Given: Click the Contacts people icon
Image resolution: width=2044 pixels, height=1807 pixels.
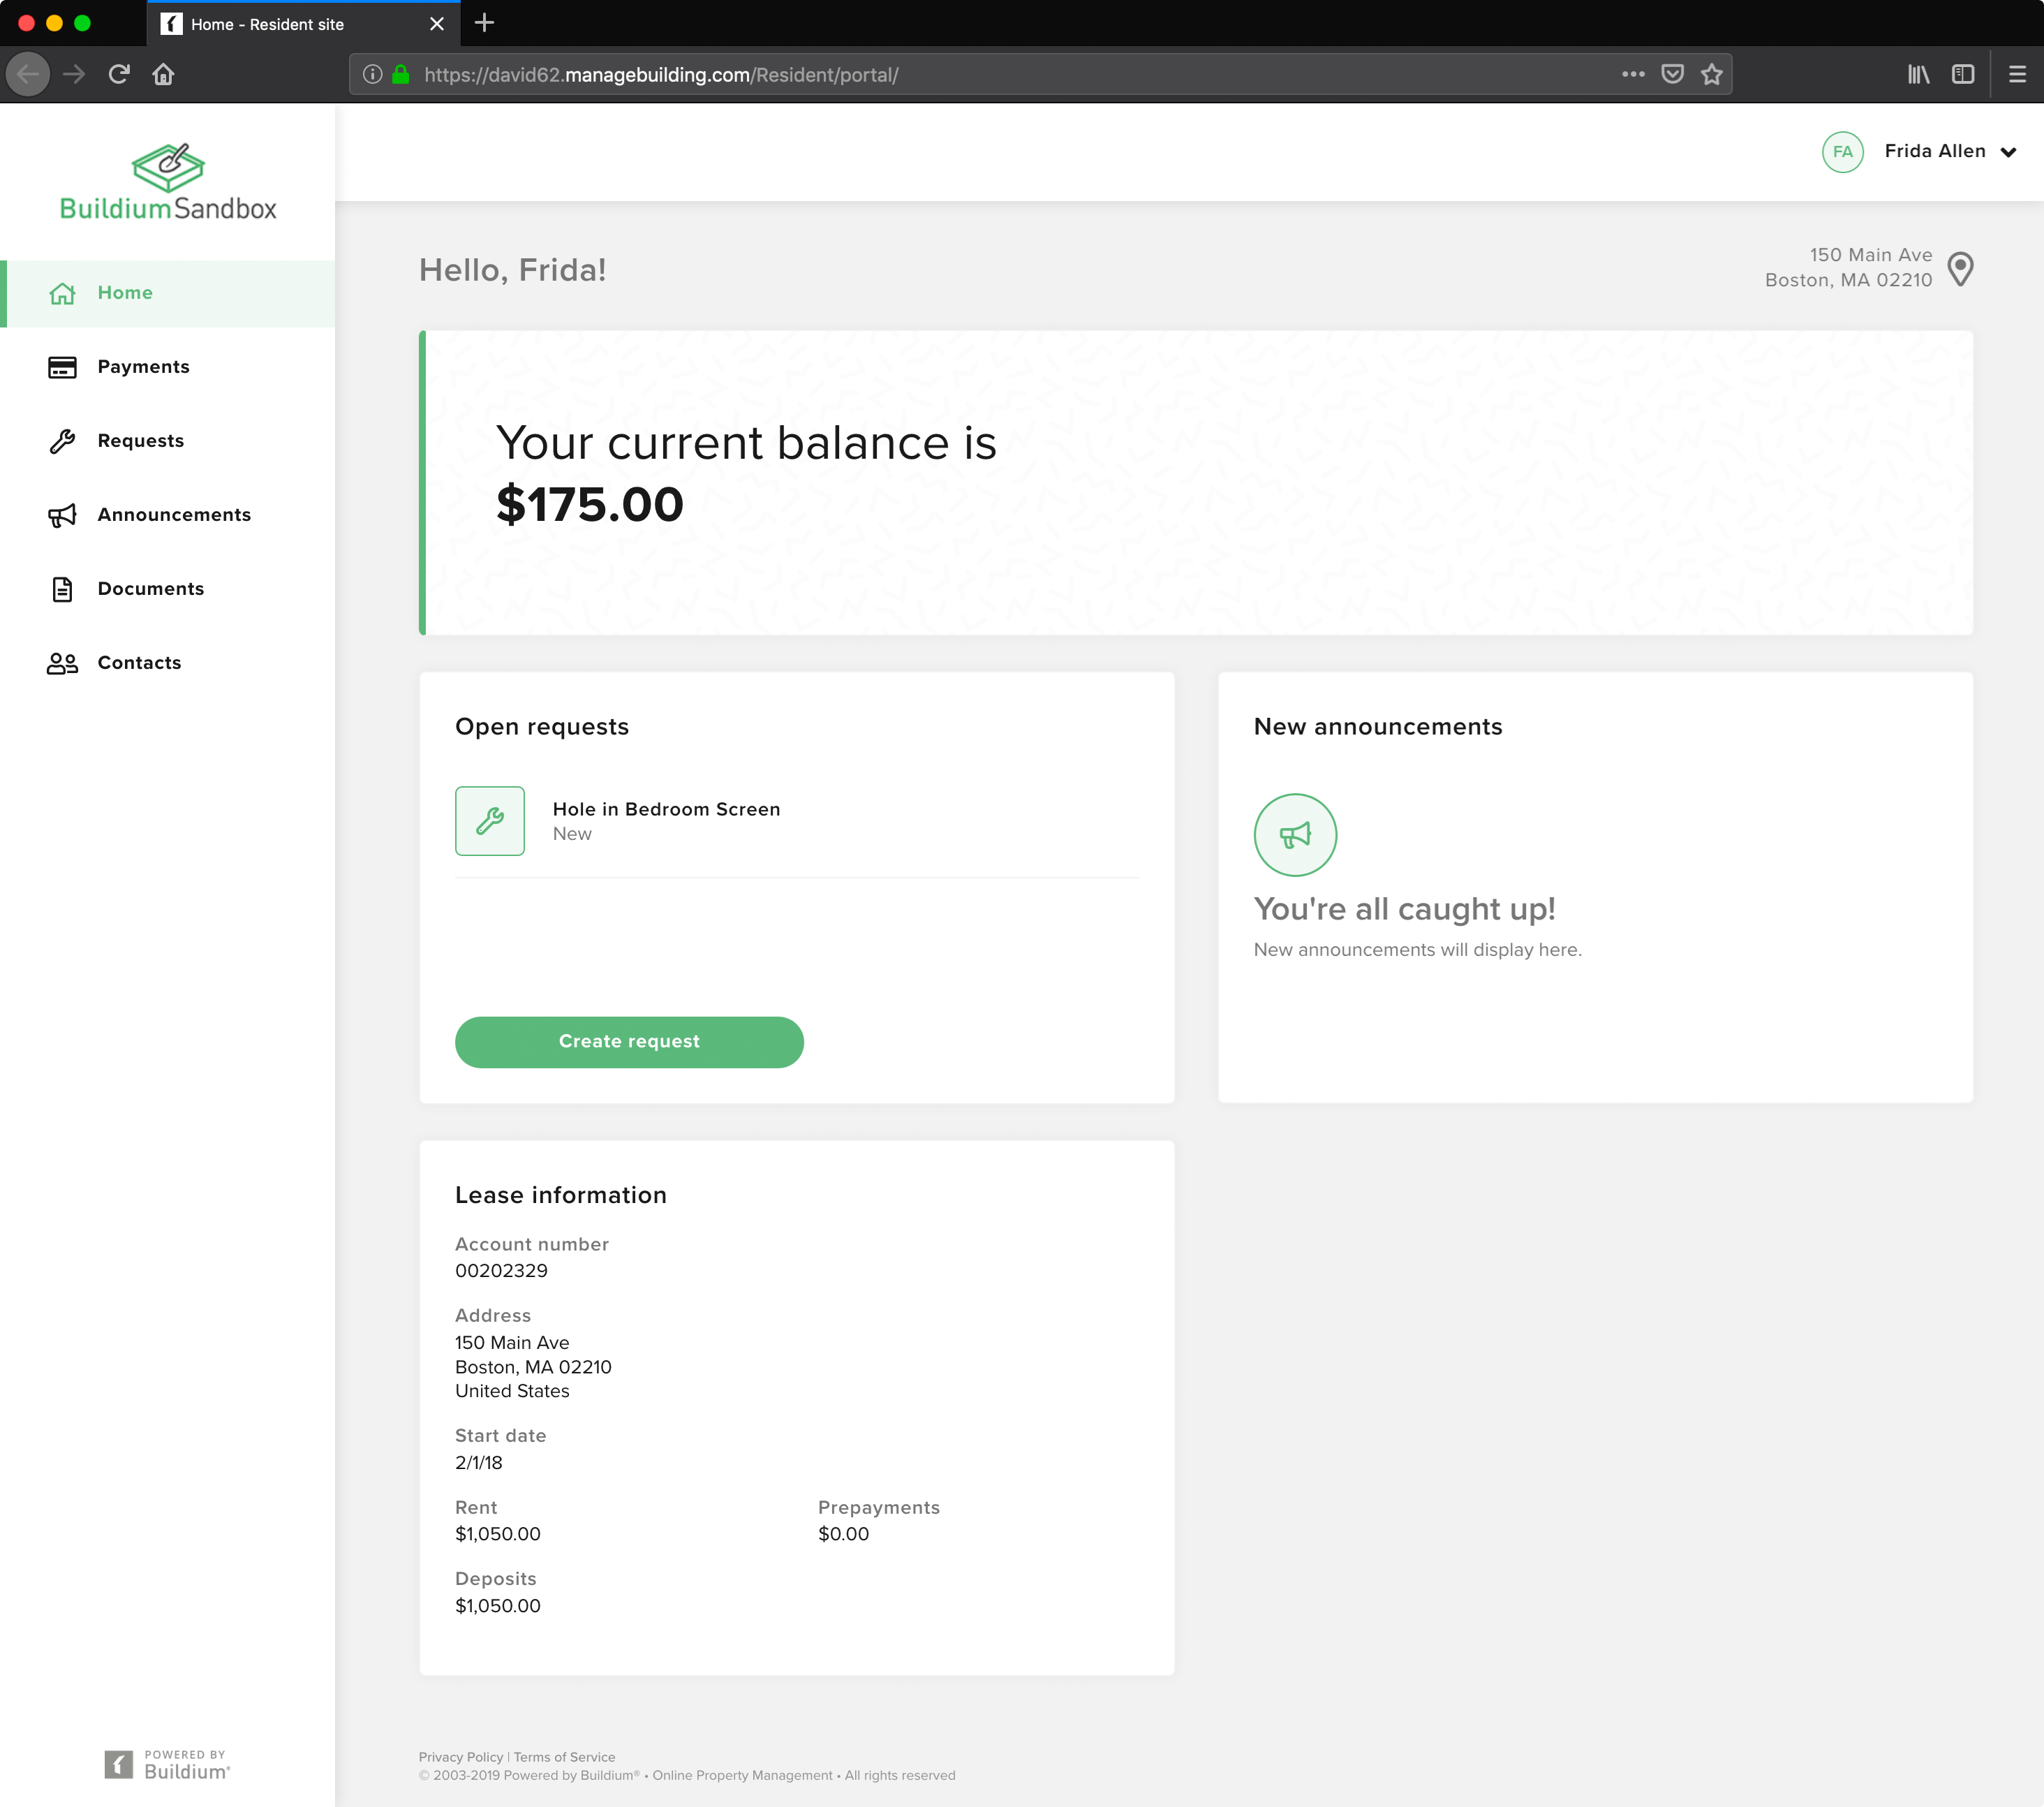Looking at the screenshot, I should [62, 662].
